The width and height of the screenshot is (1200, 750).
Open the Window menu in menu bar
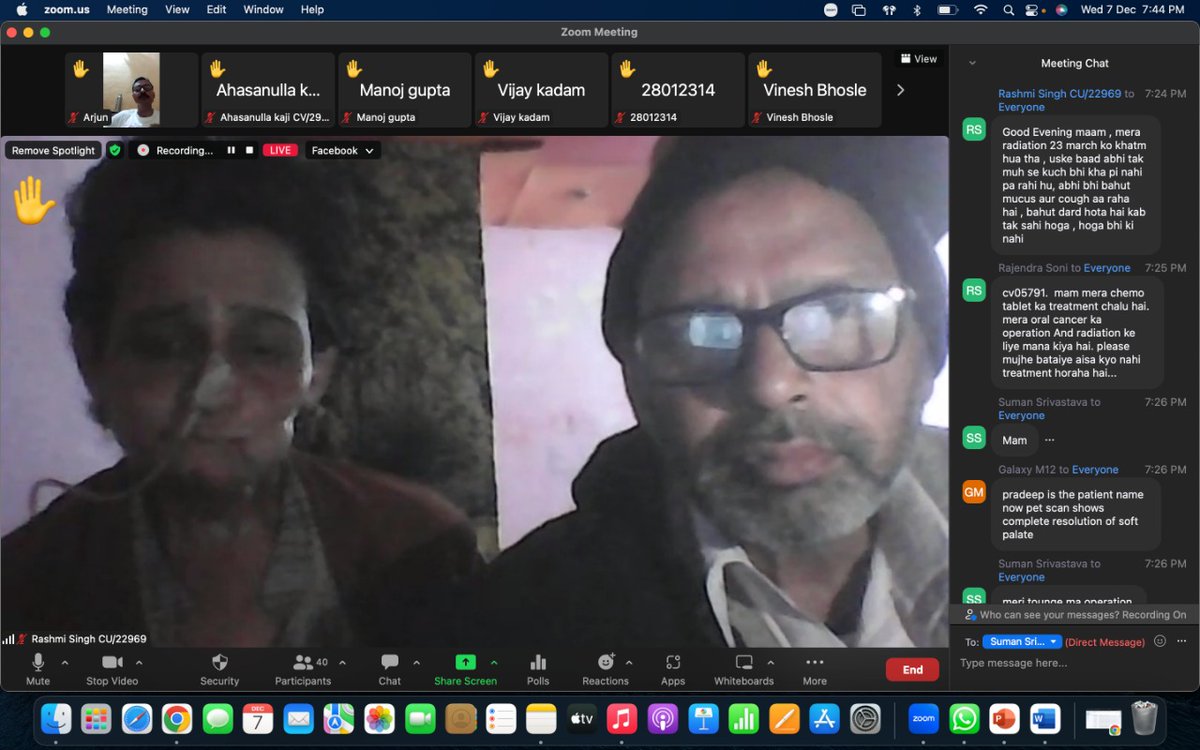click(264, 9)
